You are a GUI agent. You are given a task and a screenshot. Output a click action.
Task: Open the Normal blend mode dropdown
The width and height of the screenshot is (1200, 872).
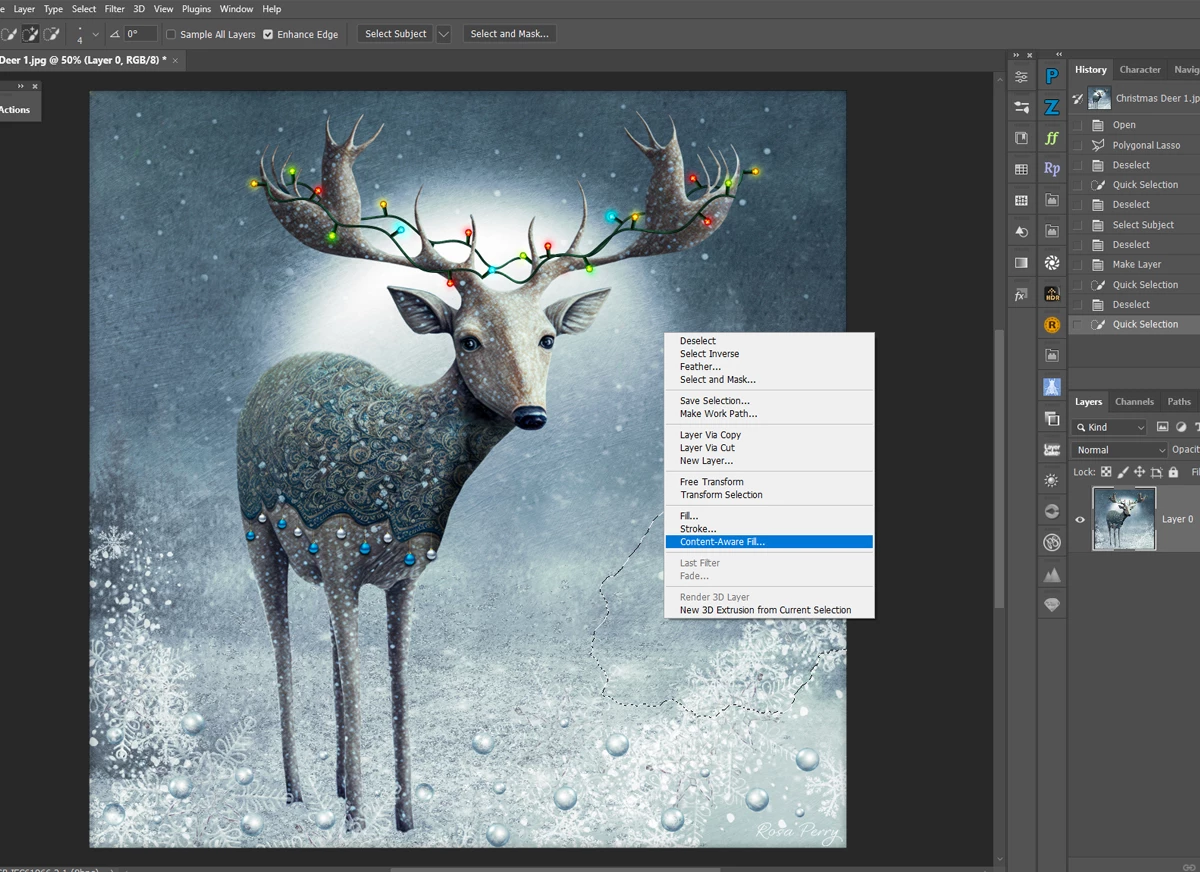[x=1119, y=450]
